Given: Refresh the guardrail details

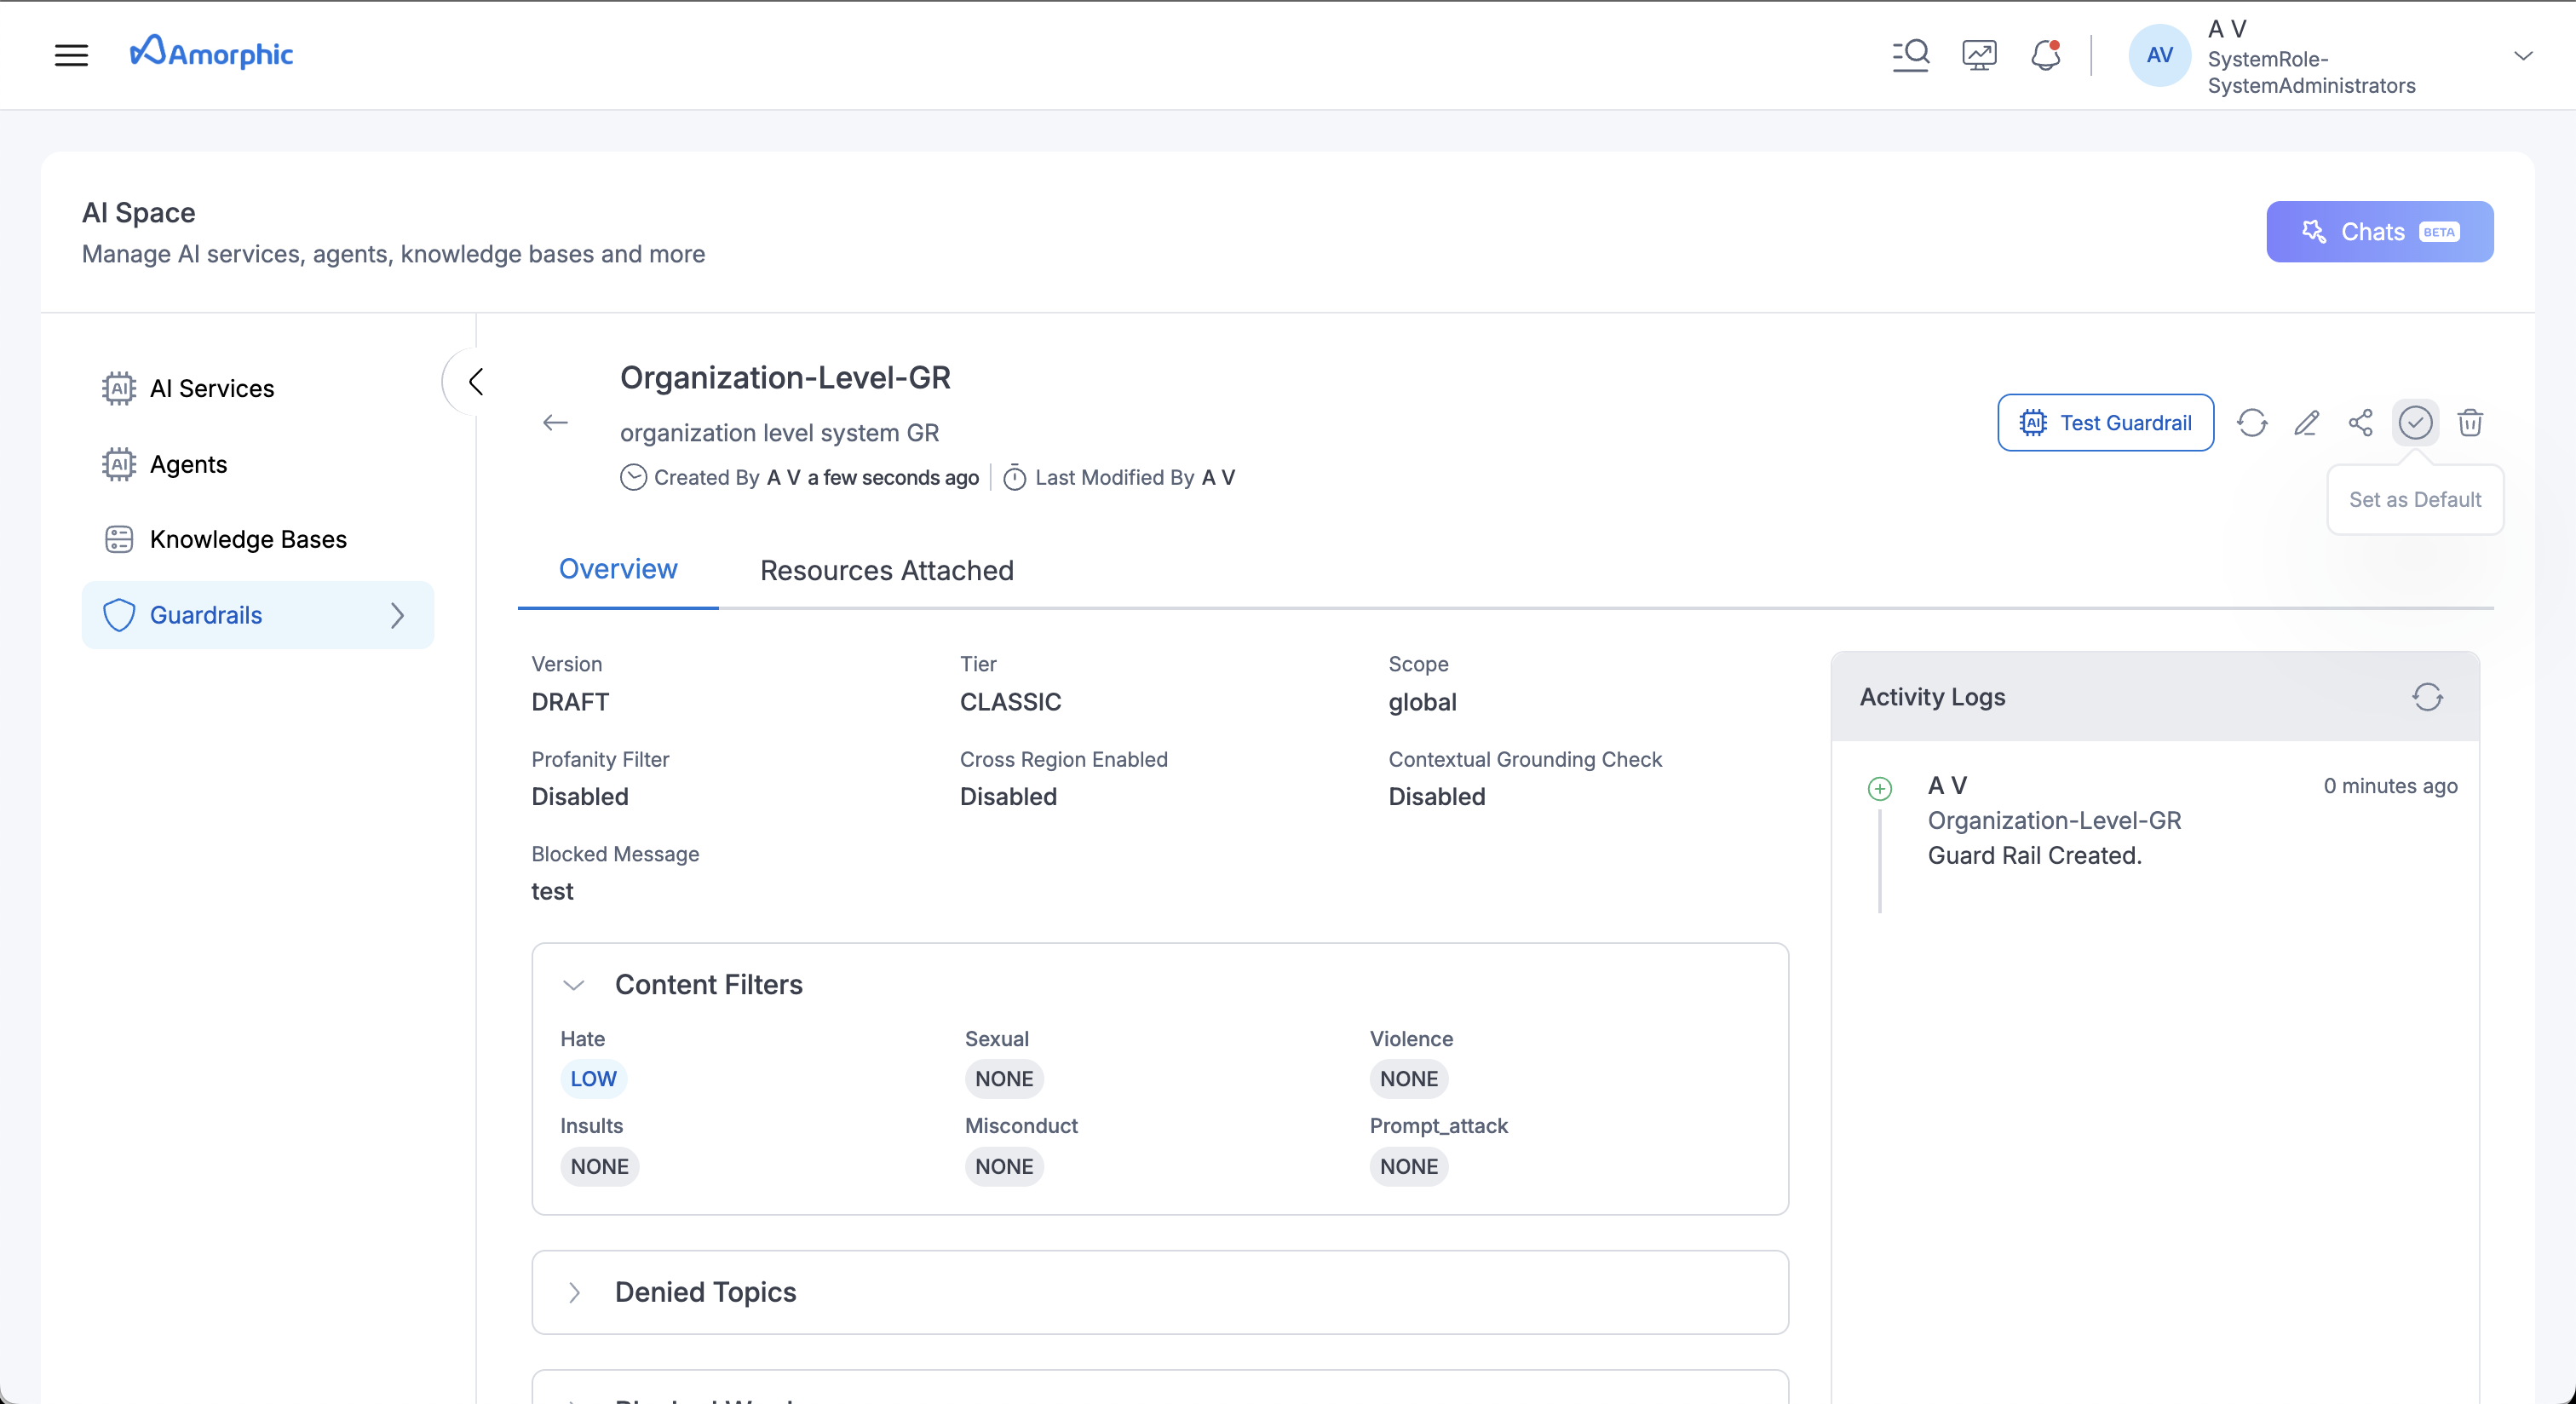Looking at the screenshot, I should pyautogui.click(x=2252, y=423).
